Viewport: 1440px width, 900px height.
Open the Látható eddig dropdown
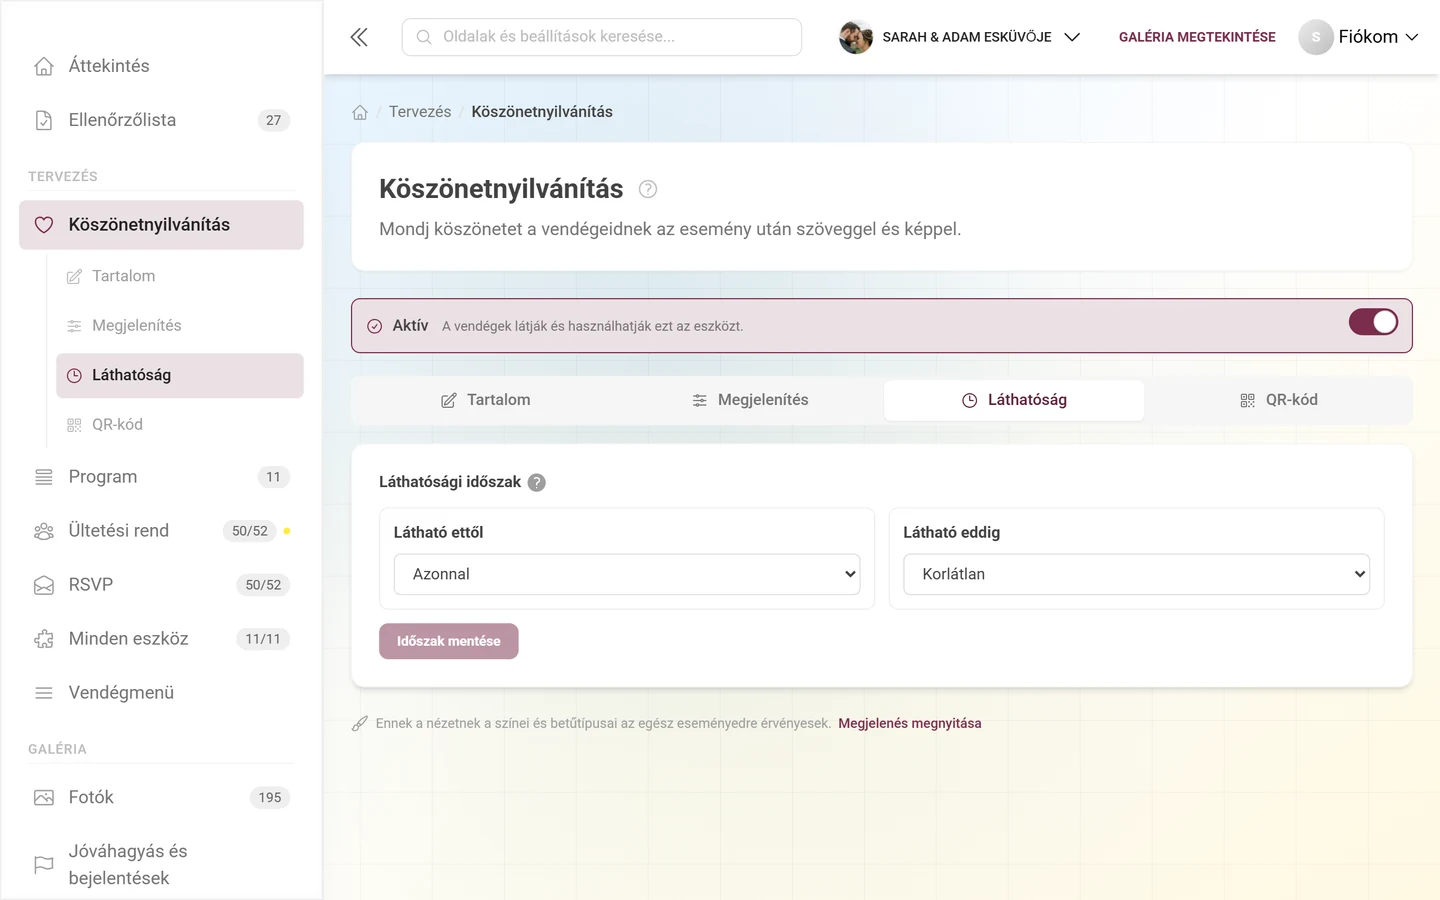(x=1136, y=574)
